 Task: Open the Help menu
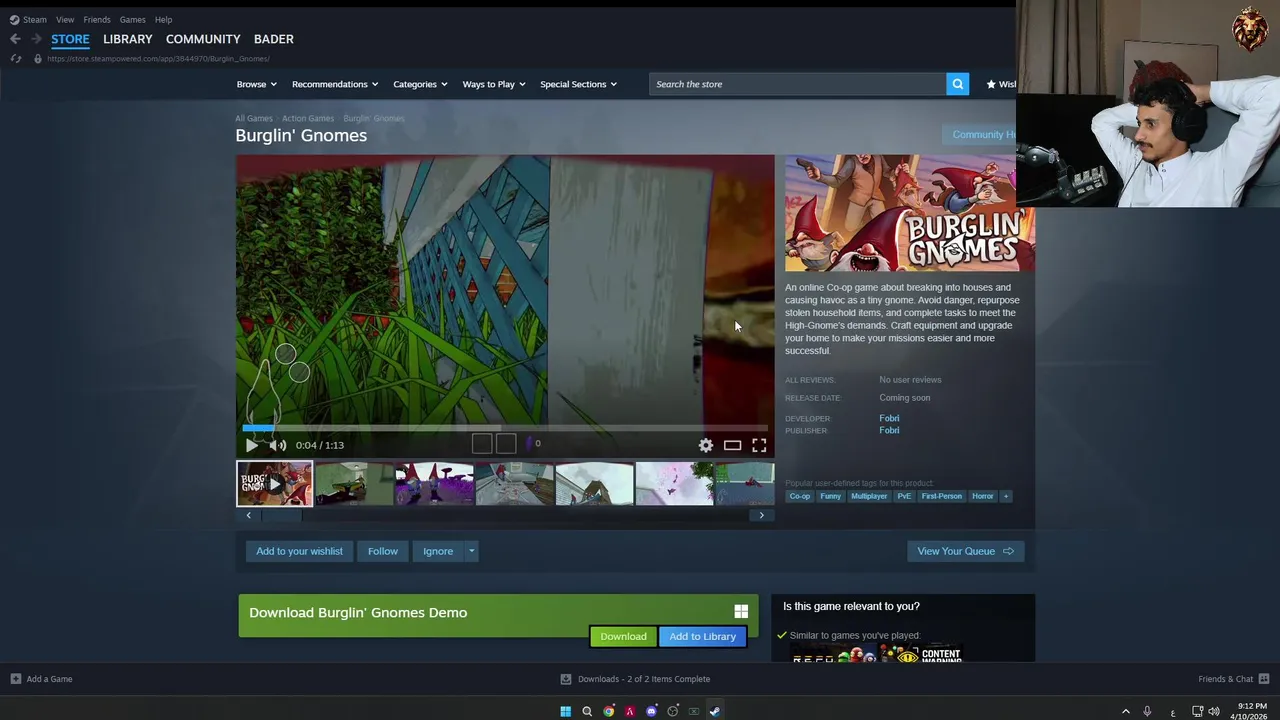[x=163, y=19]
